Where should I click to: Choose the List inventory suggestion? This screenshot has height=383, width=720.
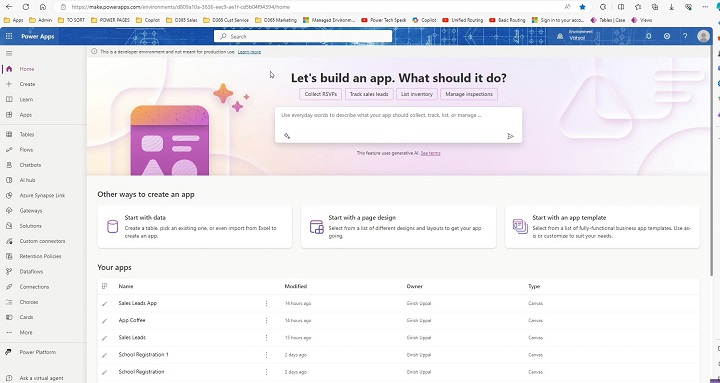coord(416,94)
